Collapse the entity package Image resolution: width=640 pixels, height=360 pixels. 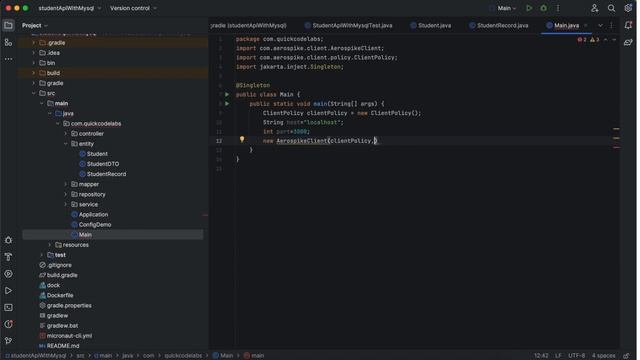click(x=66, y=144)
